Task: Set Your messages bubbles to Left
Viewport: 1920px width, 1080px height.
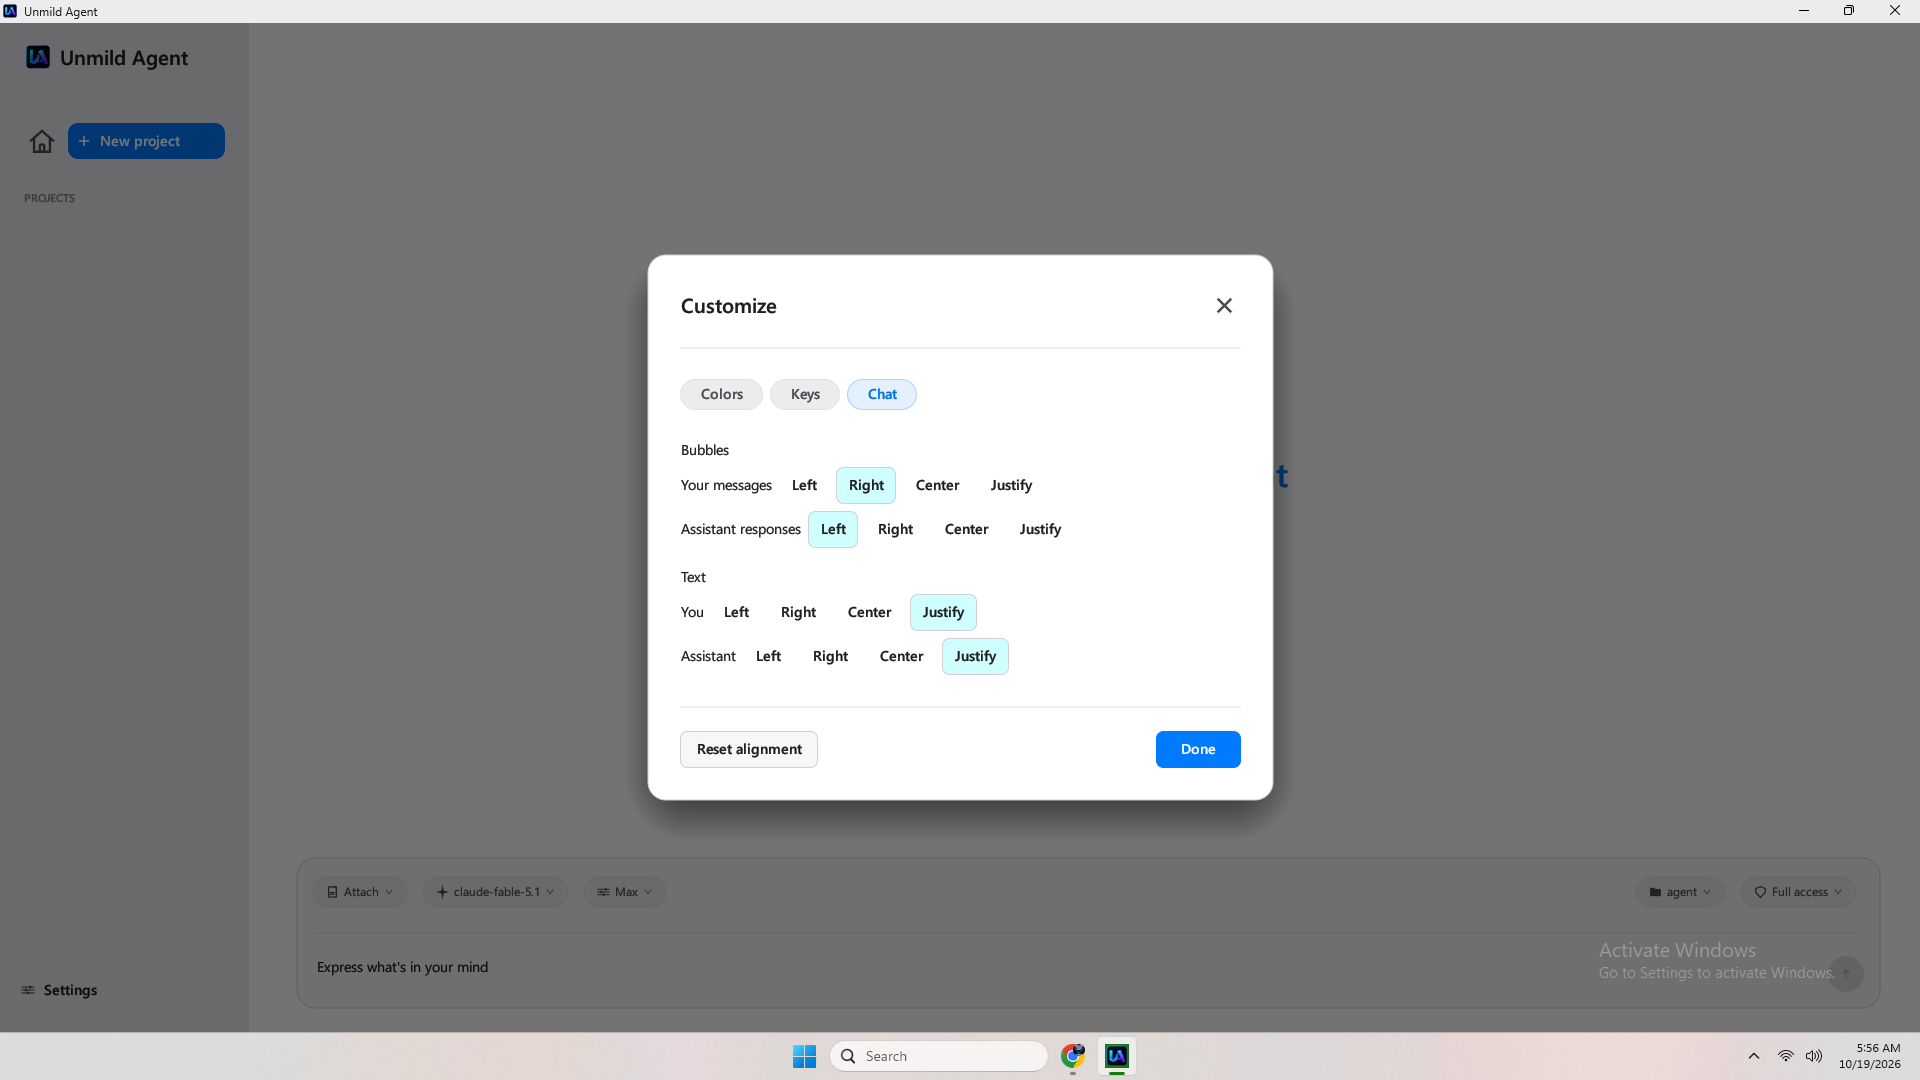Action: coord(804,485)
